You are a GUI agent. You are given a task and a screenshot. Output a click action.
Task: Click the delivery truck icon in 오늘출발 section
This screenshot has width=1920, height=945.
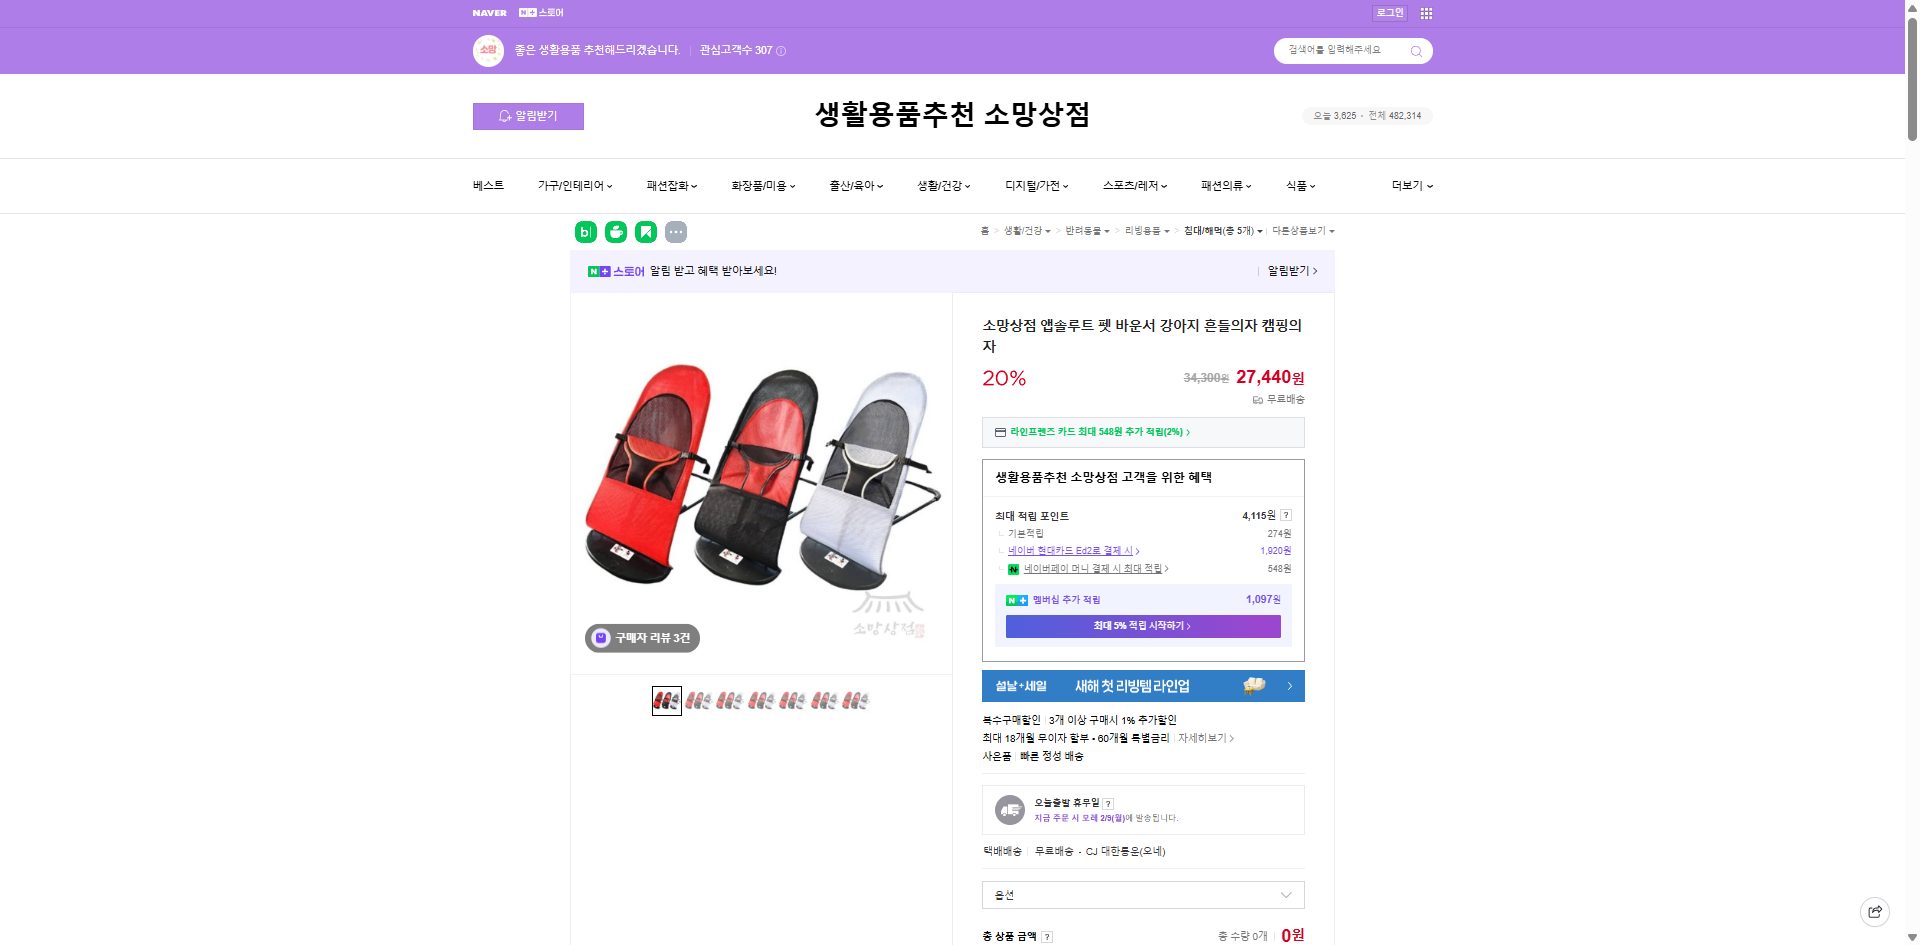(x=1009, y=809)
